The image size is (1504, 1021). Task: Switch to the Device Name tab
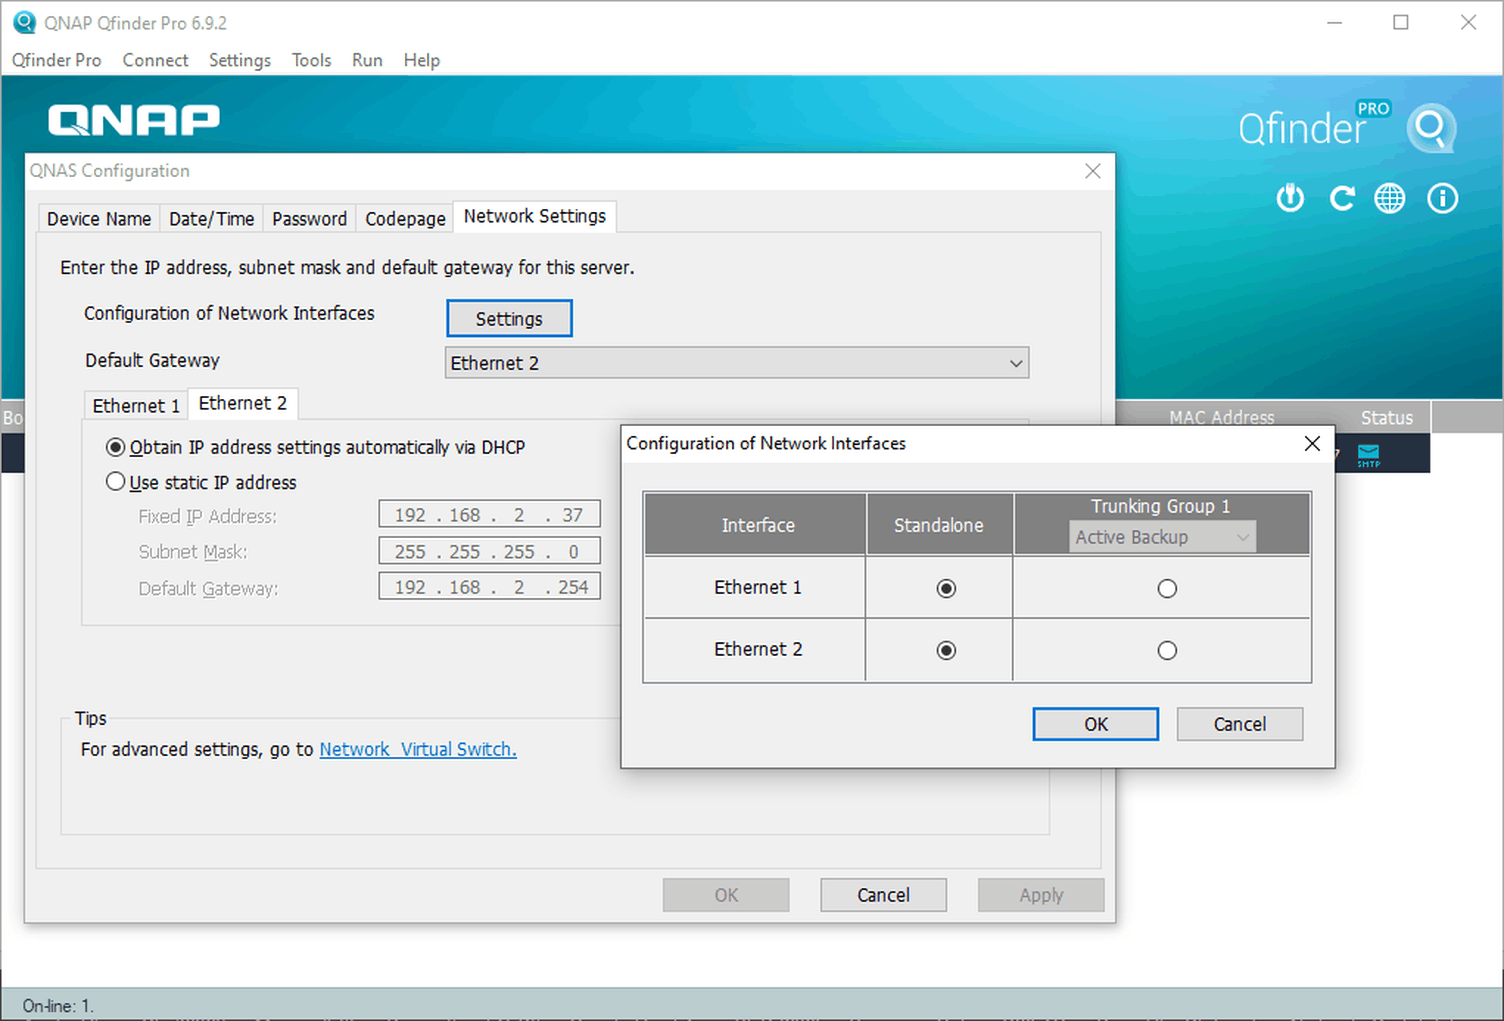point(99,218)
